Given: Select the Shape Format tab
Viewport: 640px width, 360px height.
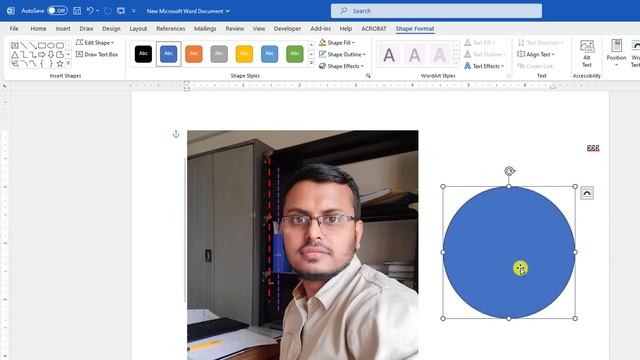Looking at the screenshot, I should point(415,29).
